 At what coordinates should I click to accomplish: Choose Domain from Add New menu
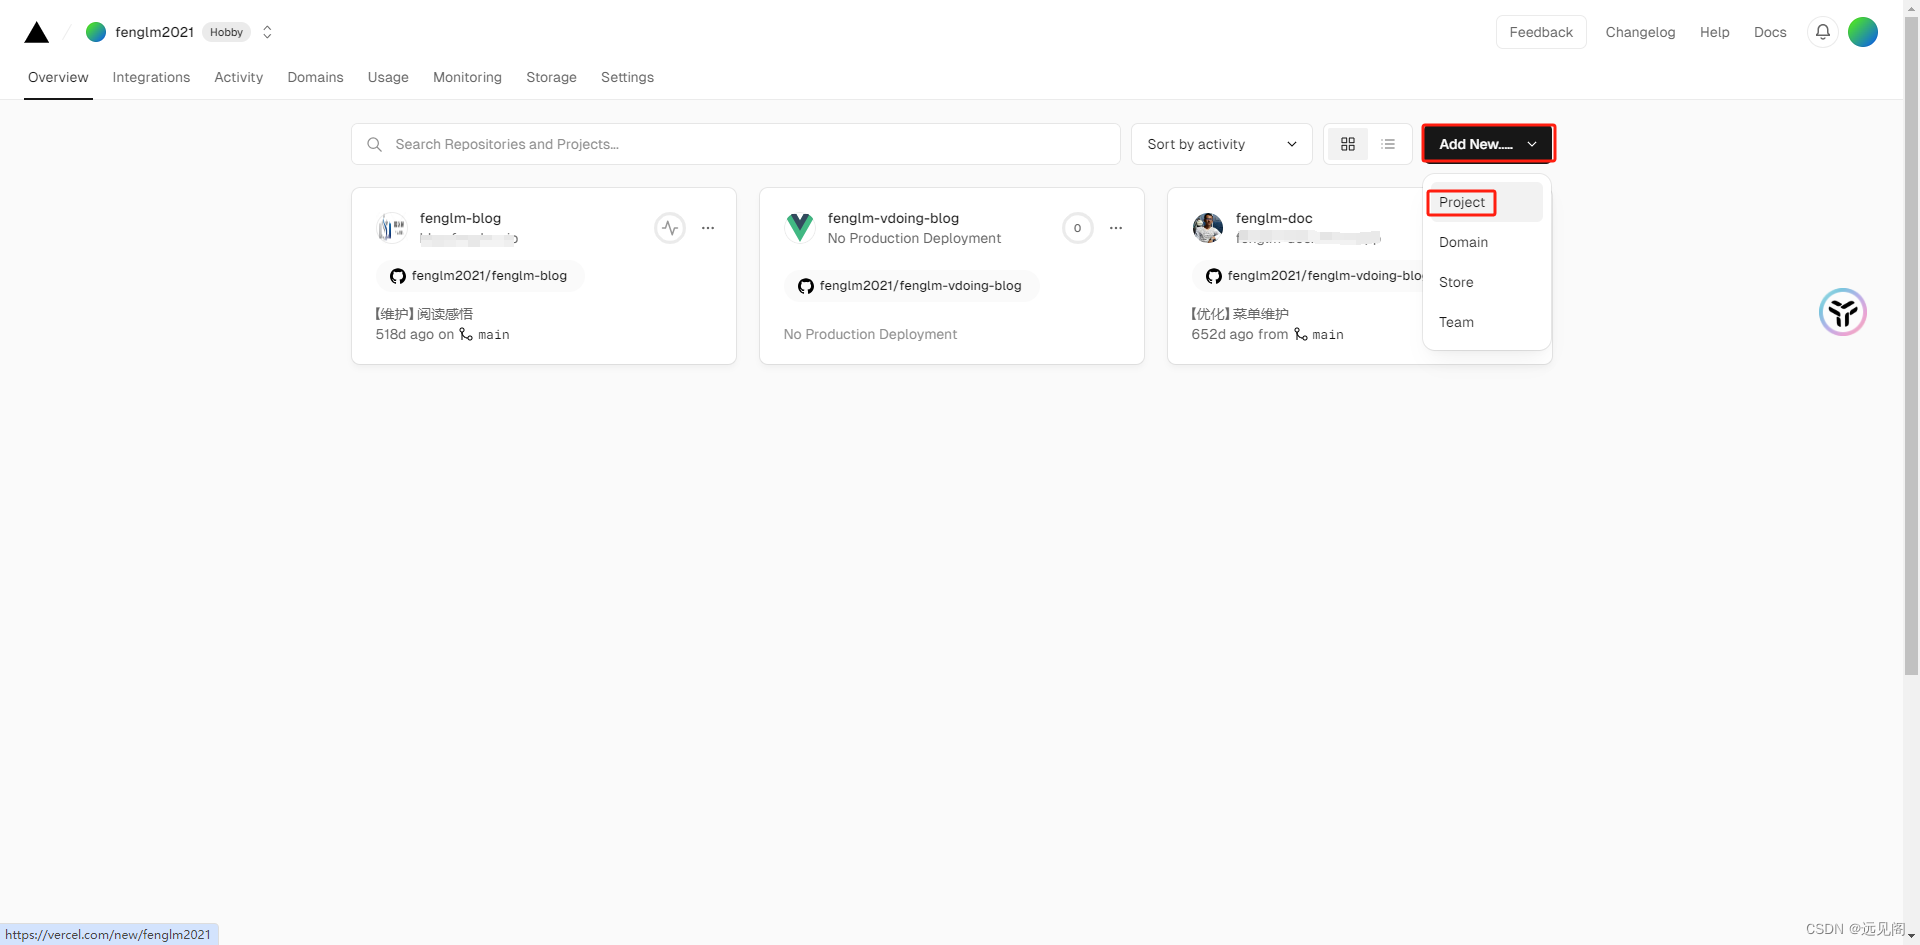(x=1485, y=242)
